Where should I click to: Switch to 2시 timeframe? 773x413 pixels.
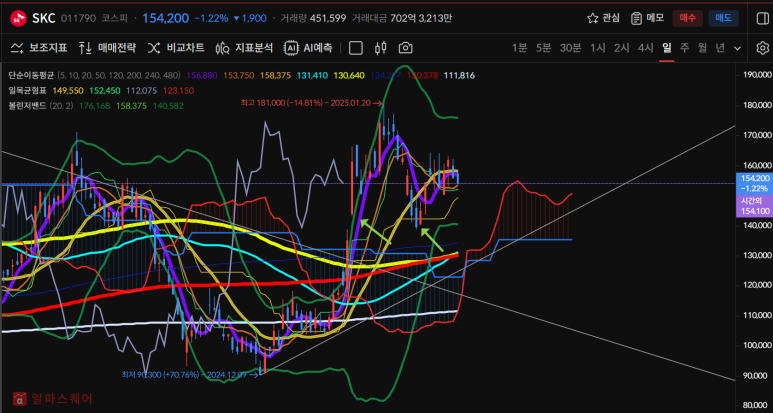coord(622,48)
